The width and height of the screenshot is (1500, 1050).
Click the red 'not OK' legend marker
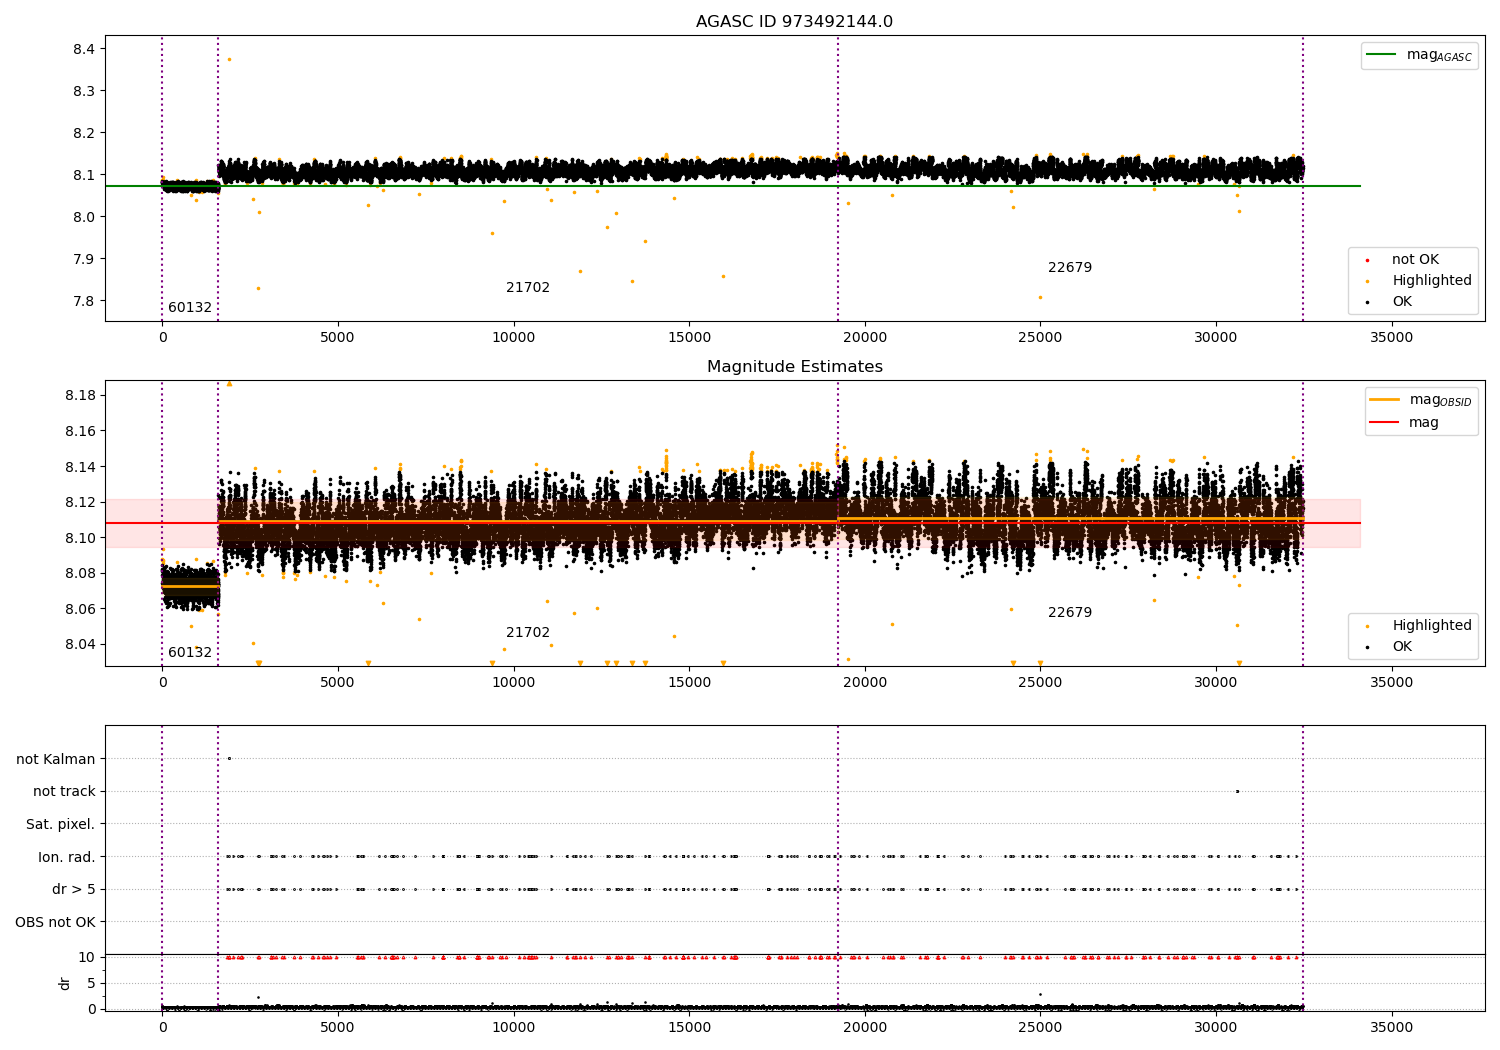1367,260
